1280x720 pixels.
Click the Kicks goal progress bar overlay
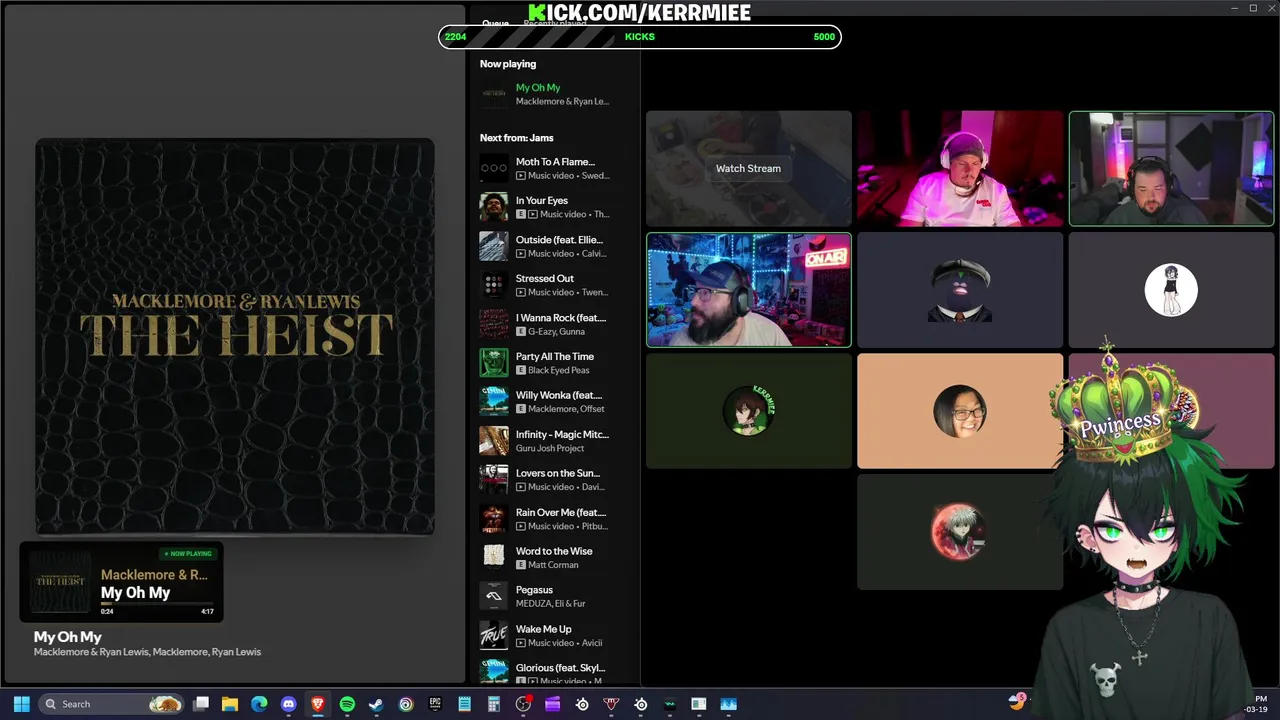coord(640,37)
